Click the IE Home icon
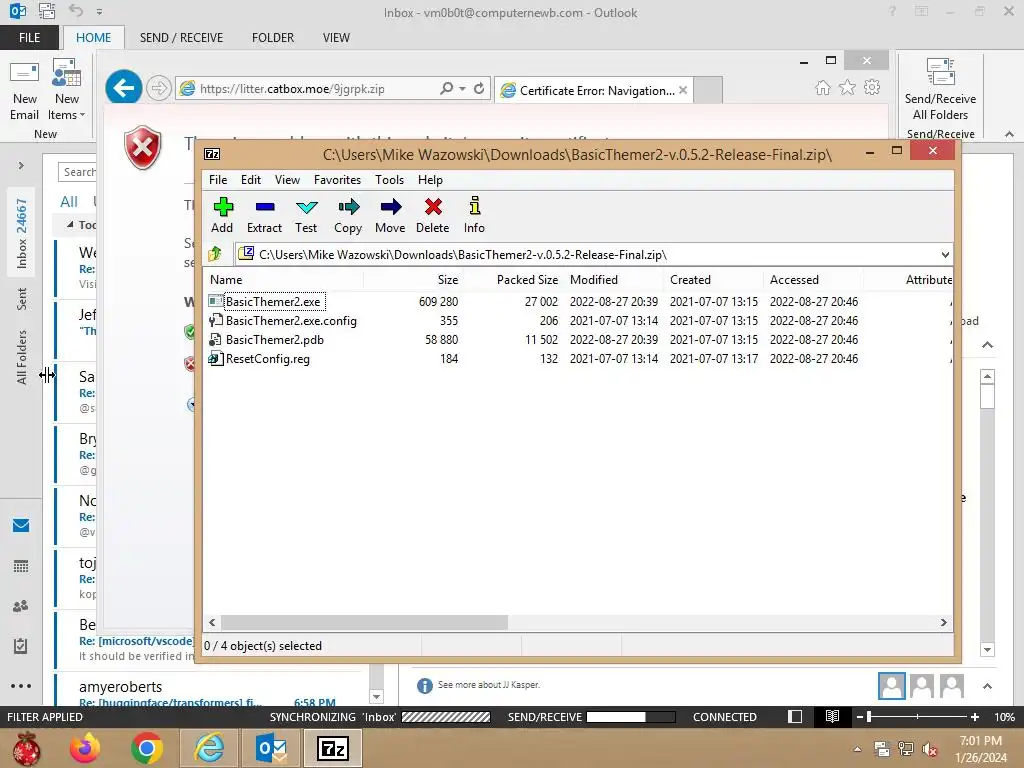Image resolution: width=1024 pixels, height=768 pixels. pyautogui.click(x=823, y=88)
